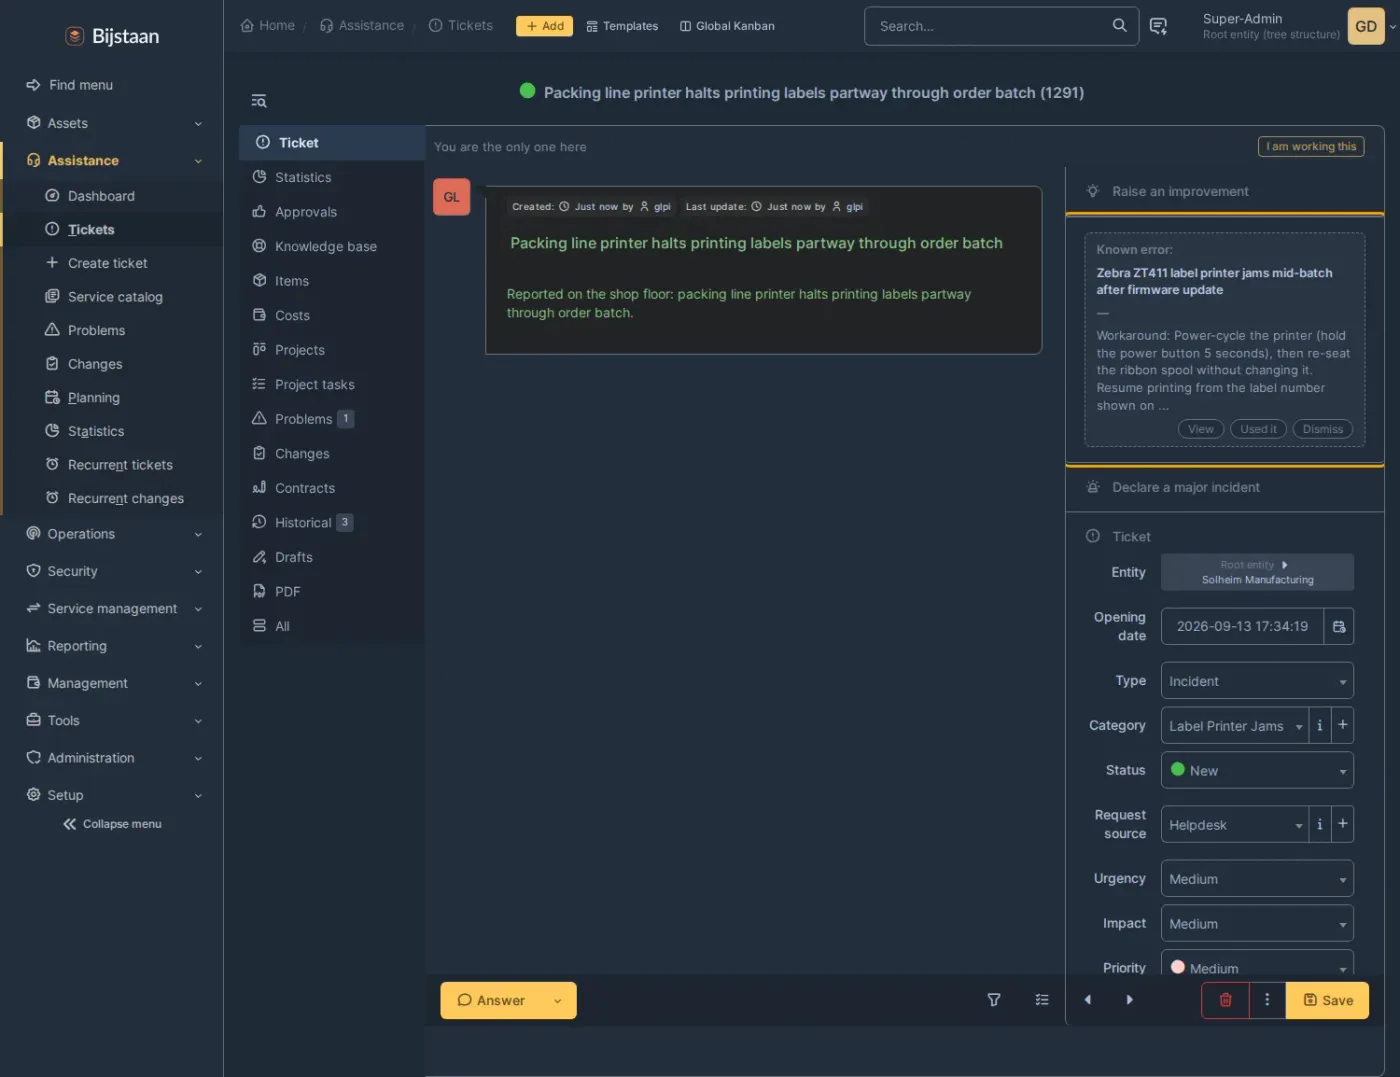Open the Impact dropdown
The height and width of the screenshot is (1077, 1400).
1257,924
